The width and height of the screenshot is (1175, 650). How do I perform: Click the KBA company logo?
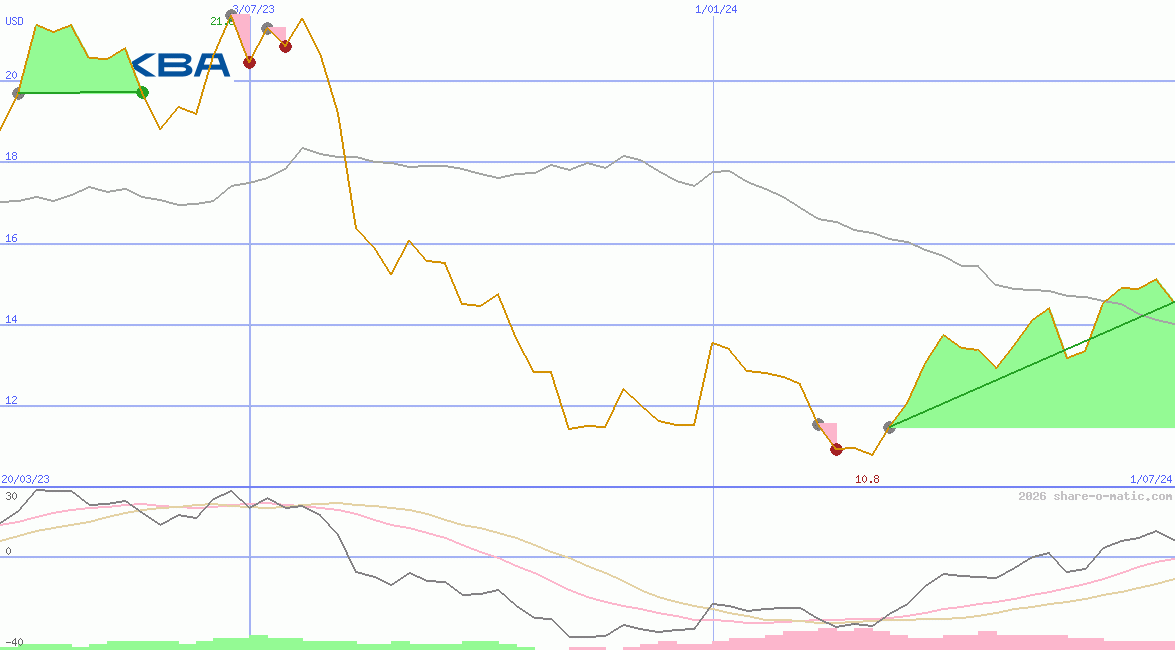point(181,65)
